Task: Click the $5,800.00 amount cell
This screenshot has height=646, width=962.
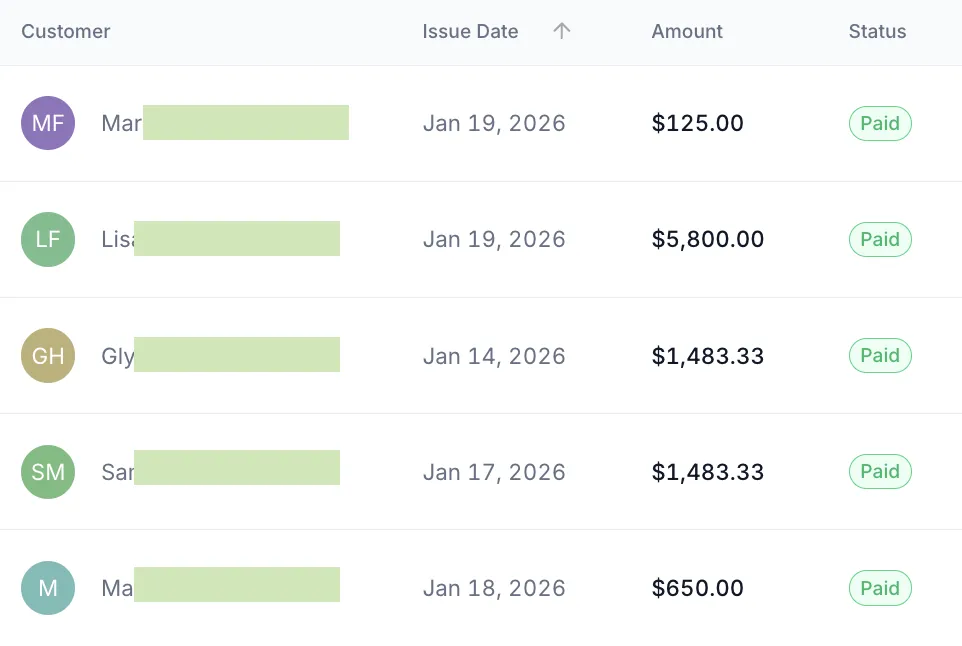Action: click(x=707, y=240)
